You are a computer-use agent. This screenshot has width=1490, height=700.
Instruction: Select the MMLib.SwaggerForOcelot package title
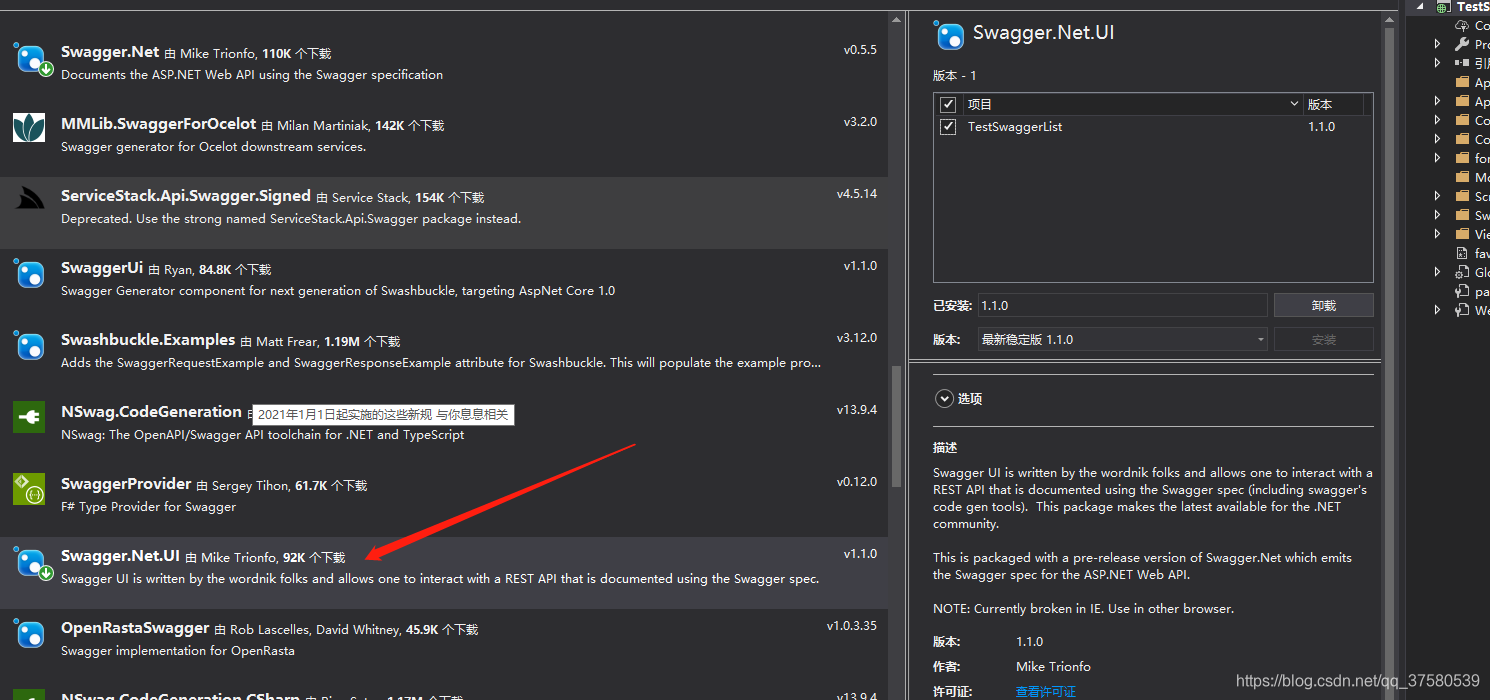[159, 124]
